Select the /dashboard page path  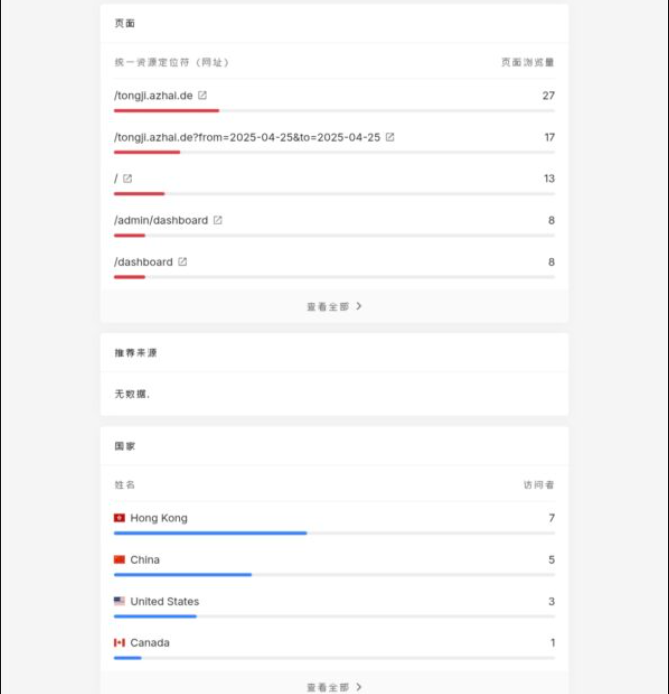[143, 262]
